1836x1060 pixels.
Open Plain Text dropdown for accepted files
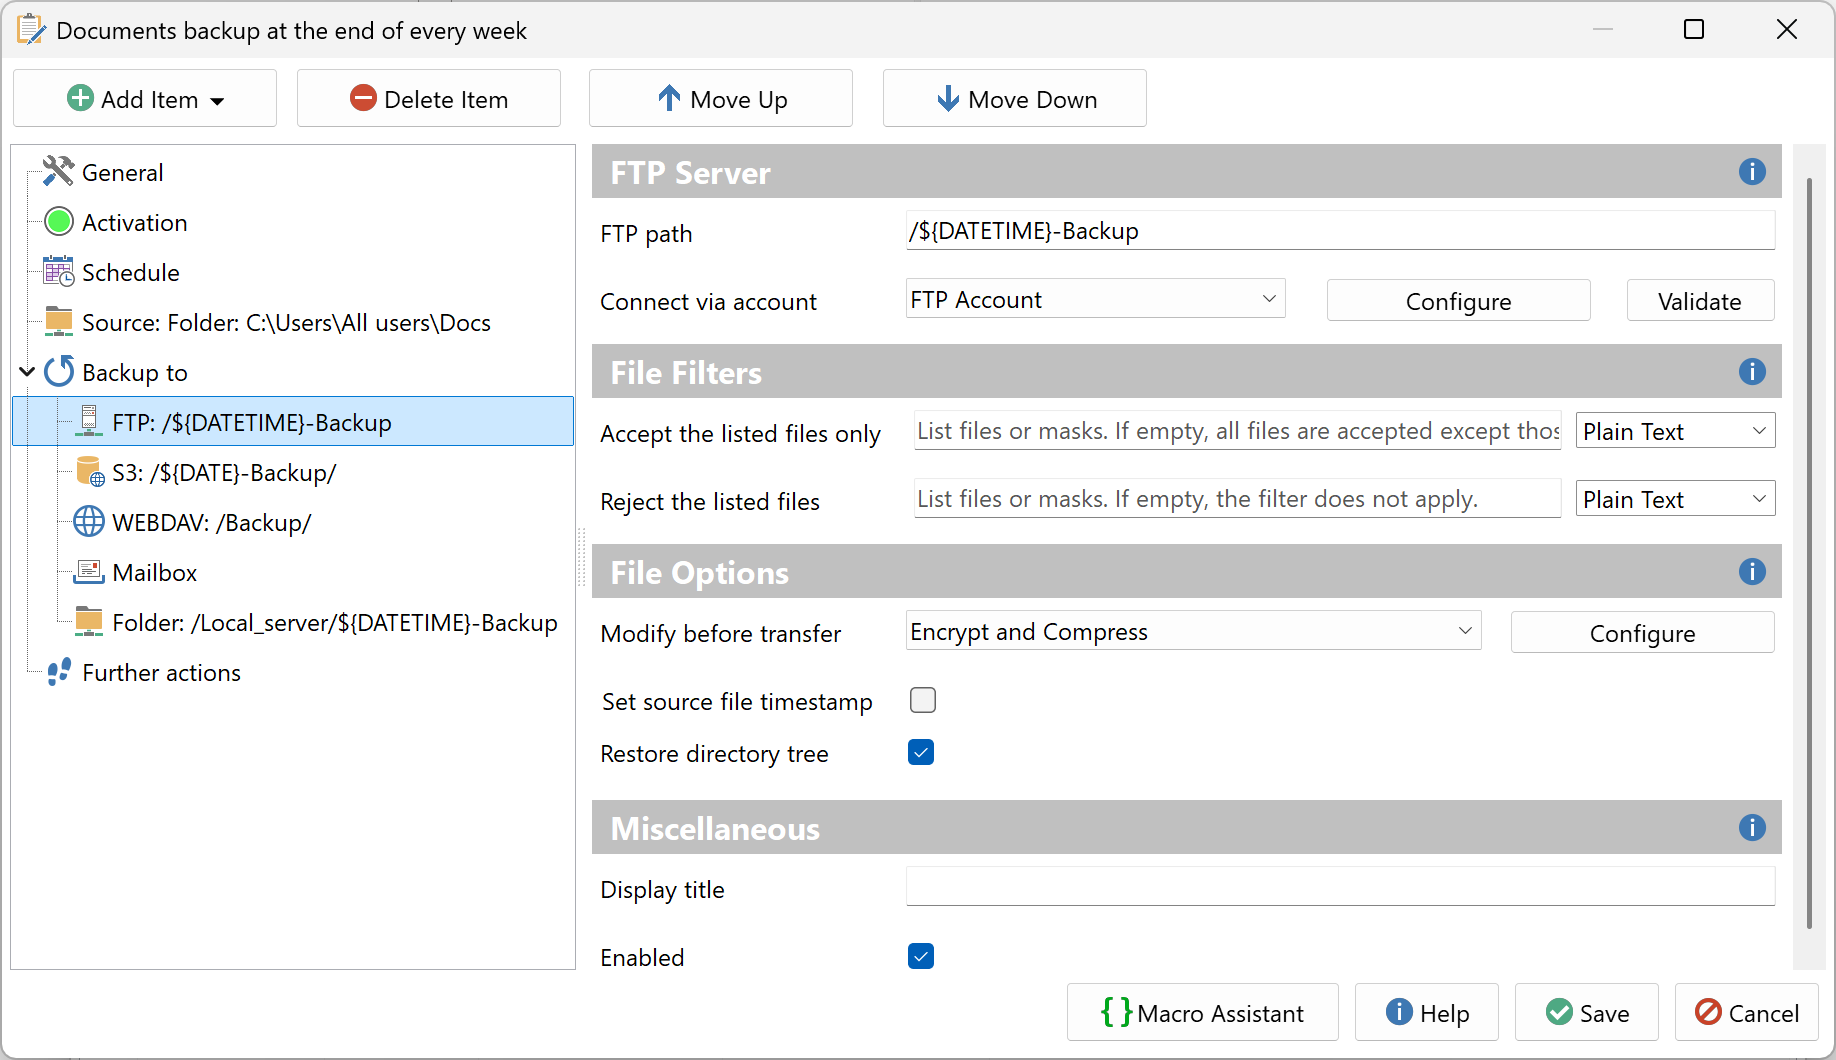click(x=1675, y=431)
